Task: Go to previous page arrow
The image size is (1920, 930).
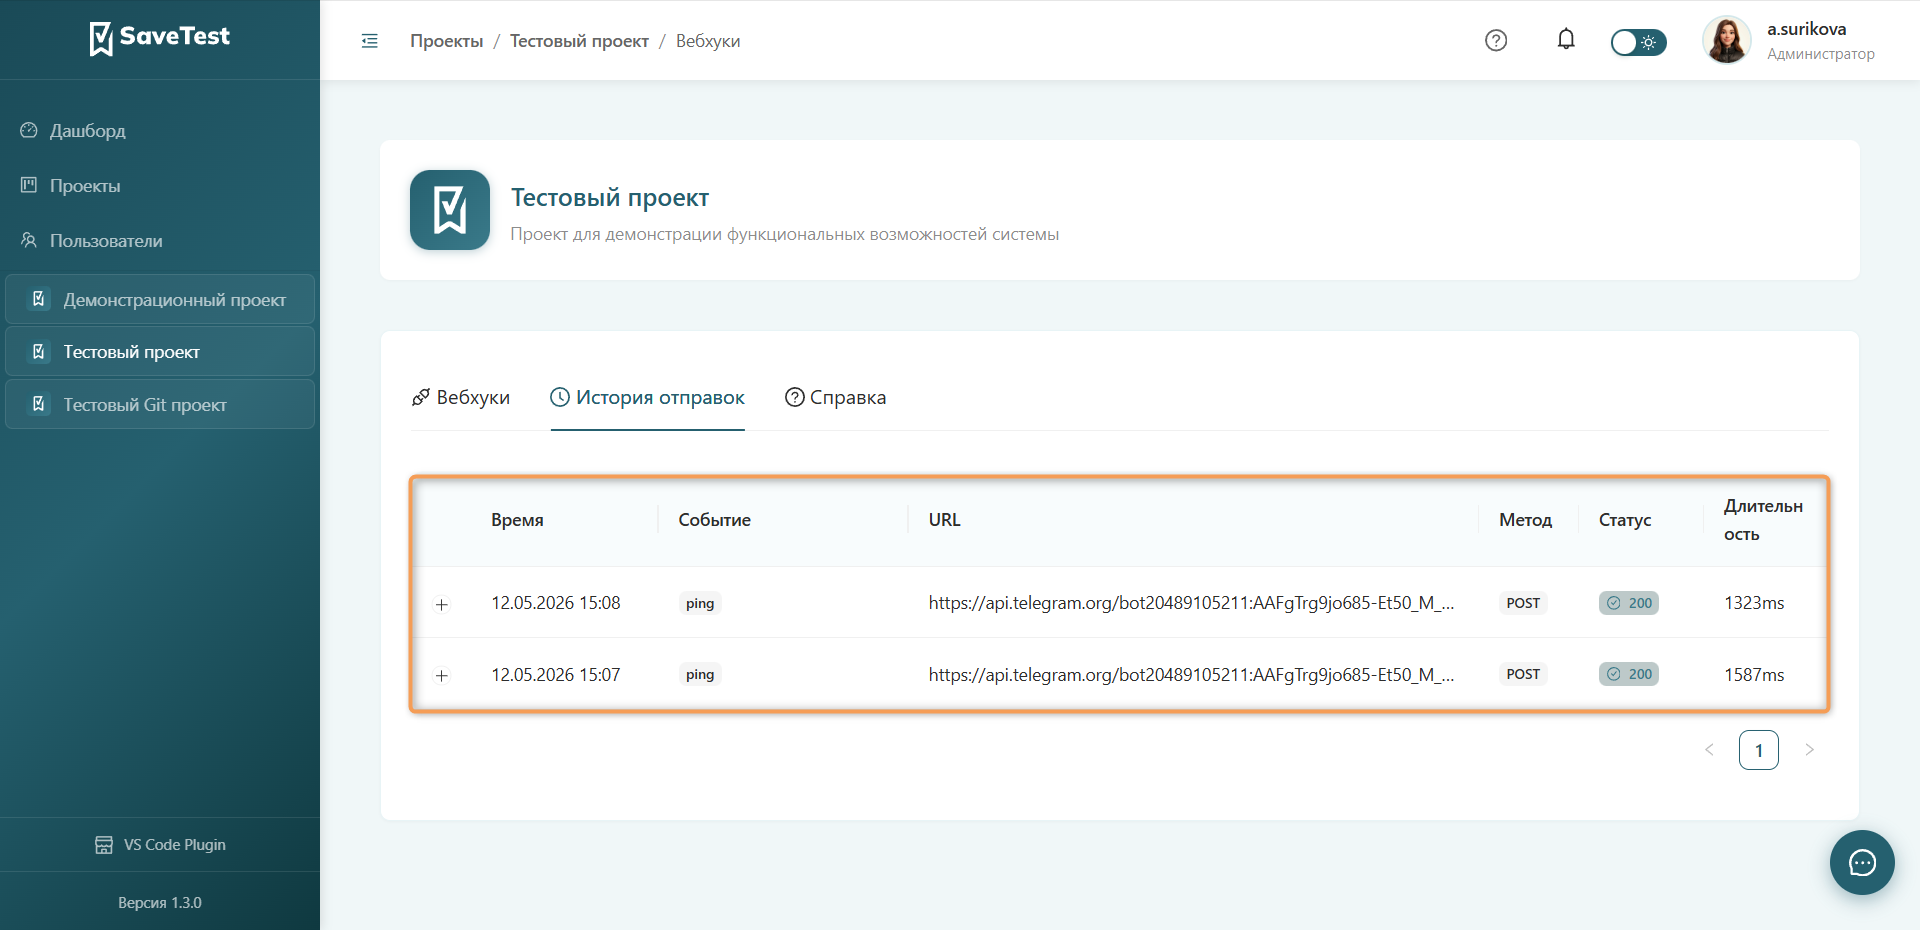Action: (x=1709, y=750)
